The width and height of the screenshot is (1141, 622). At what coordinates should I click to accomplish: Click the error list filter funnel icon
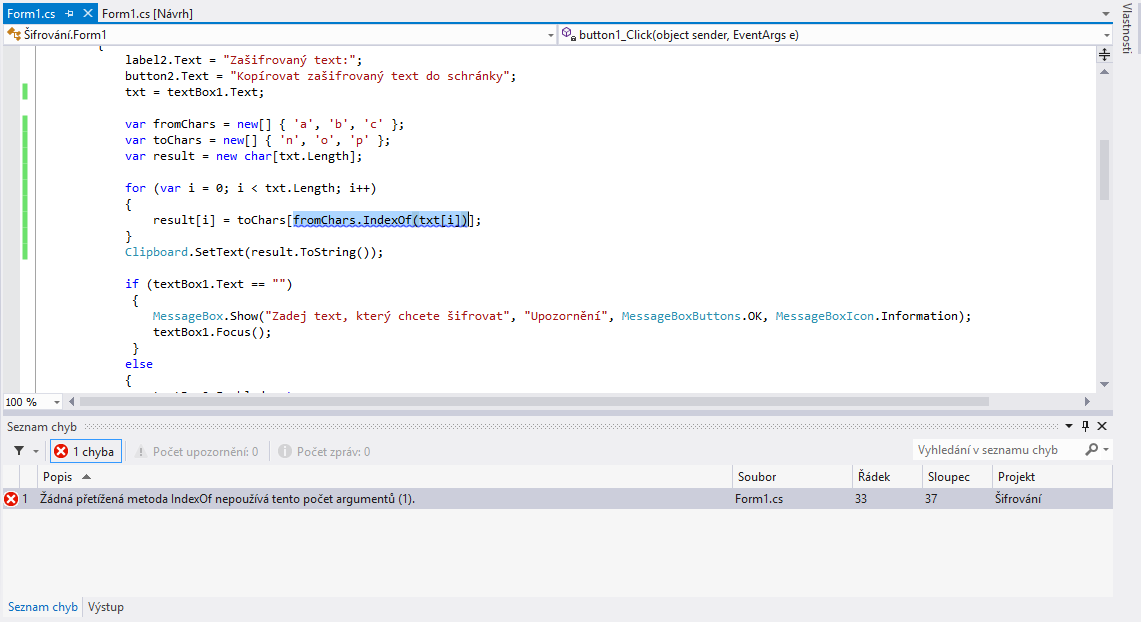click(x=19, y=452)
